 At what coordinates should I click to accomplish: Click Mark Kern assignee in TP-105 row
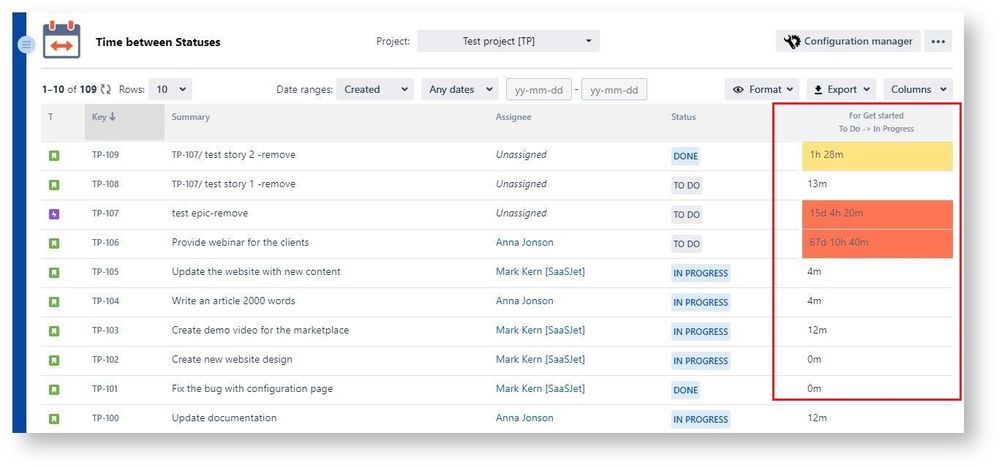pyautogui.click(x=540, y=272)
